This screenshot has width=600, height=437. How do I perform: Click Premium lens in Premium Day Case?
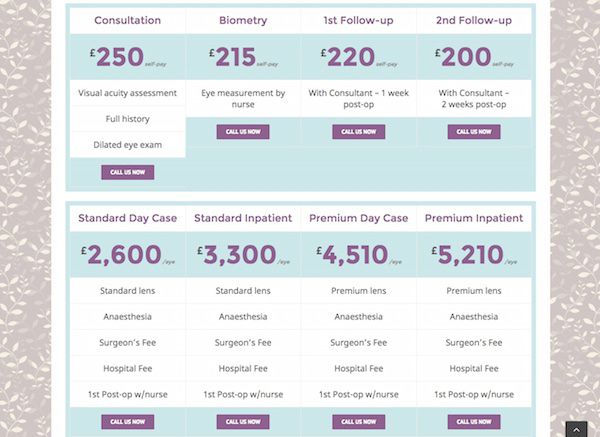(x=358, y=291)
